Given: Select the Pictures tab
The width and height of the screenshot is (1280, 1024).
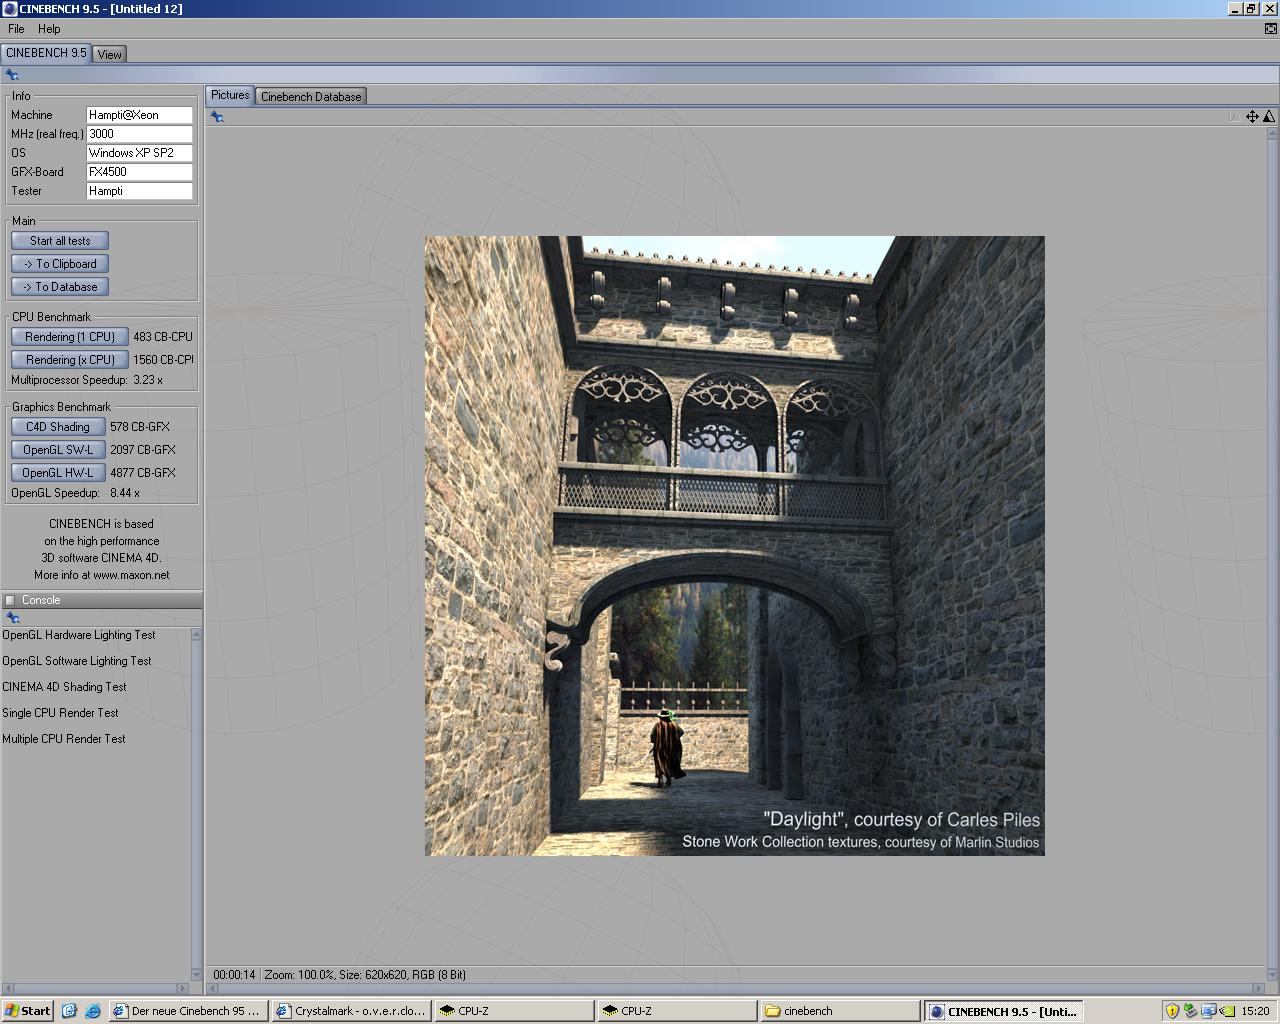Looking at the screenshot, I should 230,95.
